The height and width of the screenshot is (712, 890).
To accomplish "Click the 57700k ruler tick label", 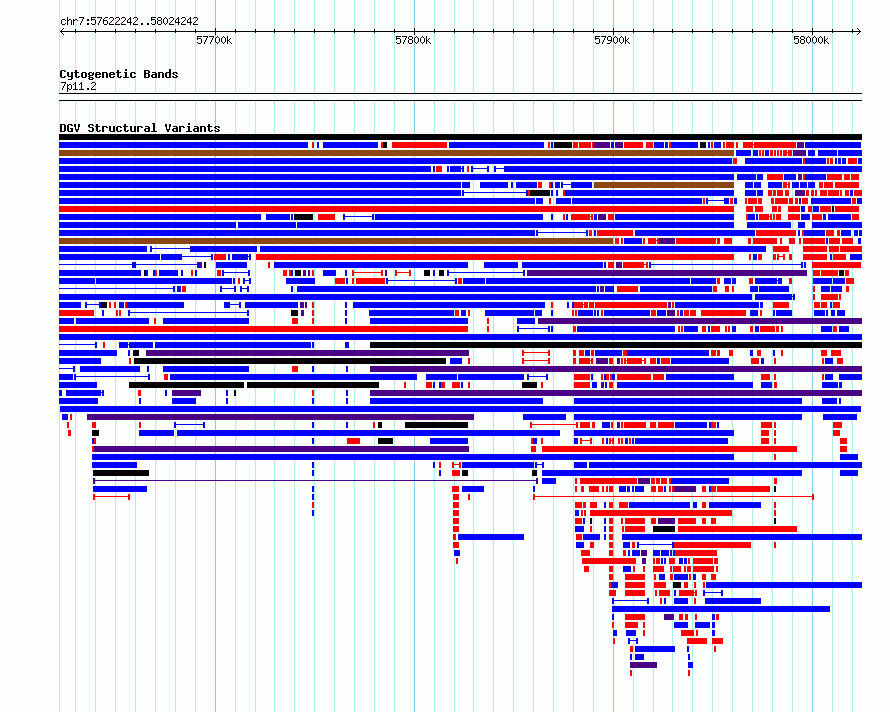I will 214,40.
